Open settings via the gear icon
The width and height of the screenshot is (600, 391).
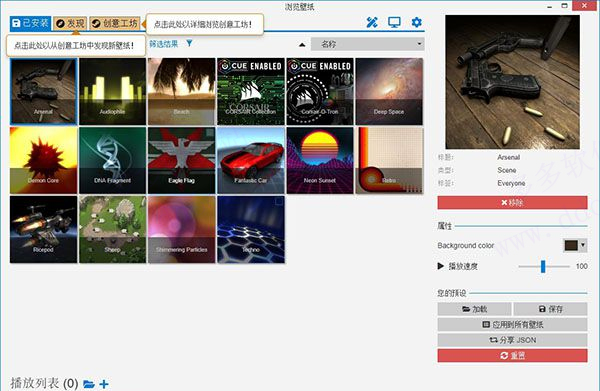pos(416,22)
